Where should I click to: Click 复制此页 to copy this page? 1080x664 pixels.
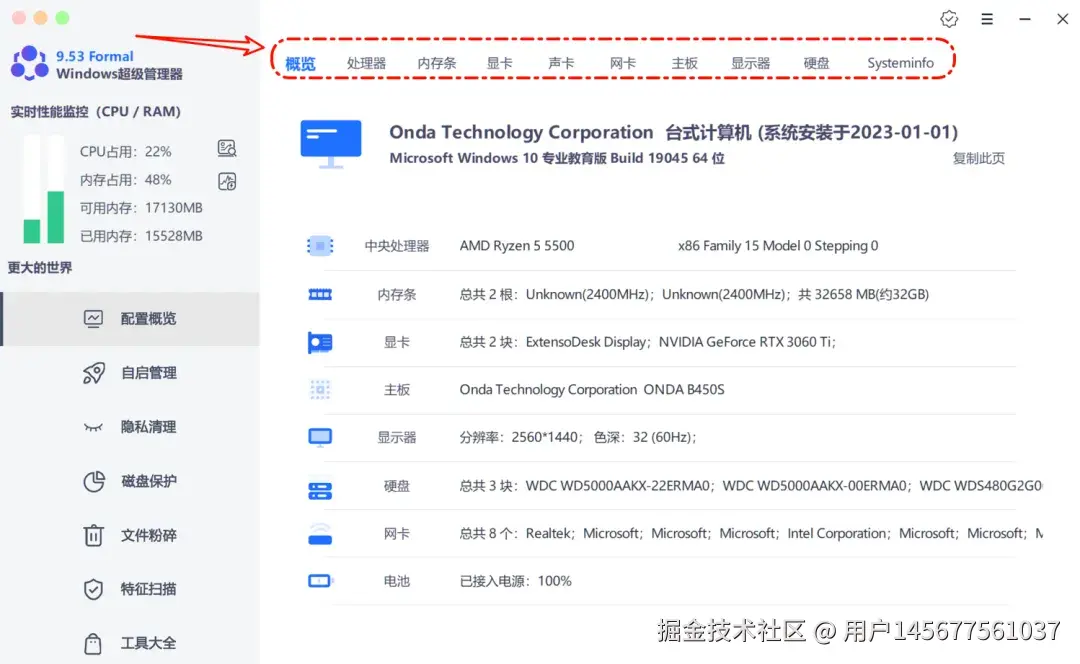point(978,158)
